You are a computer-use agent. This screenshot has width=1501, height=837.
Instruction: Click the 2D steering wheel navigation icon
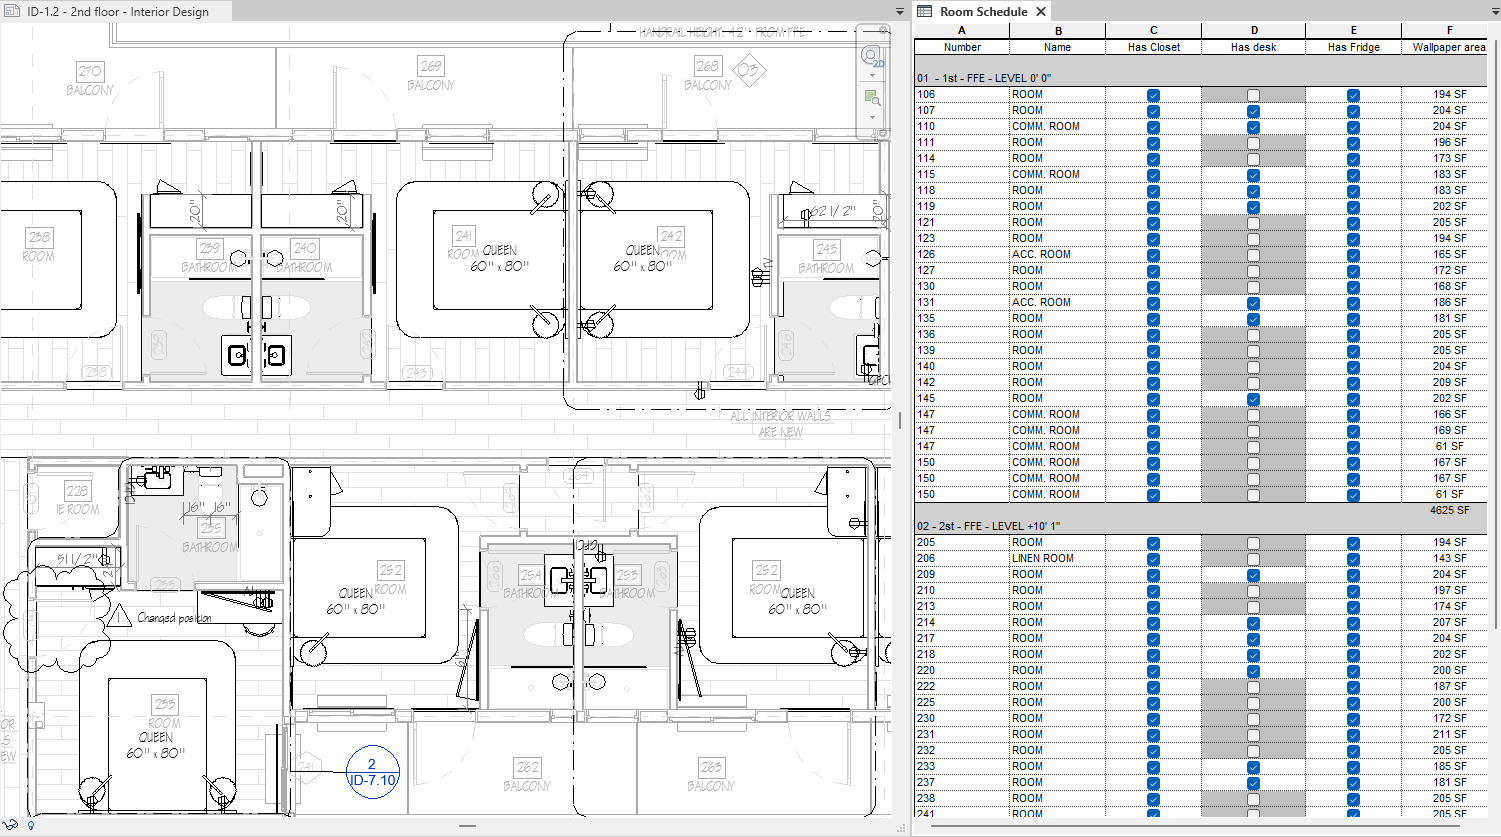point(872,55)
